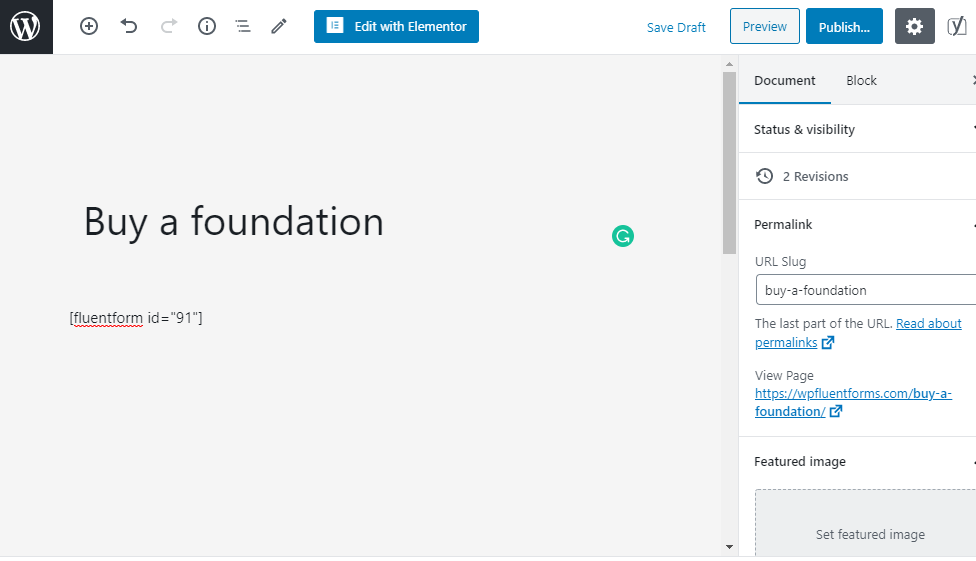Open the add block inserter
Screen dimensions: 976x561
89,26
